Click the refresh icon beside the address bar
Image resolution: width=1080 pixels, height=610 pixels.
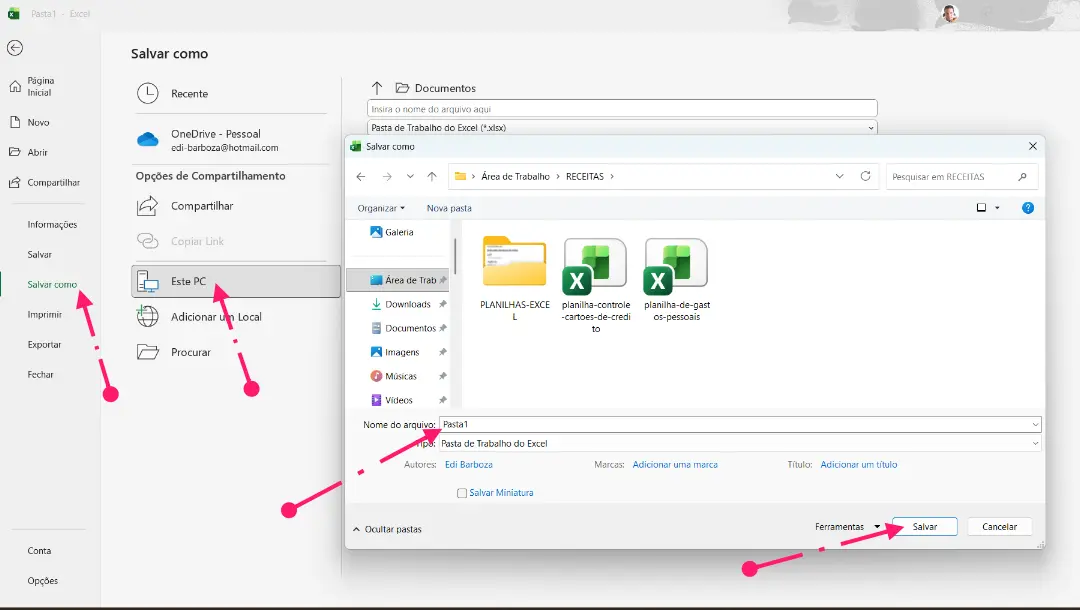[x=866, y=176]
